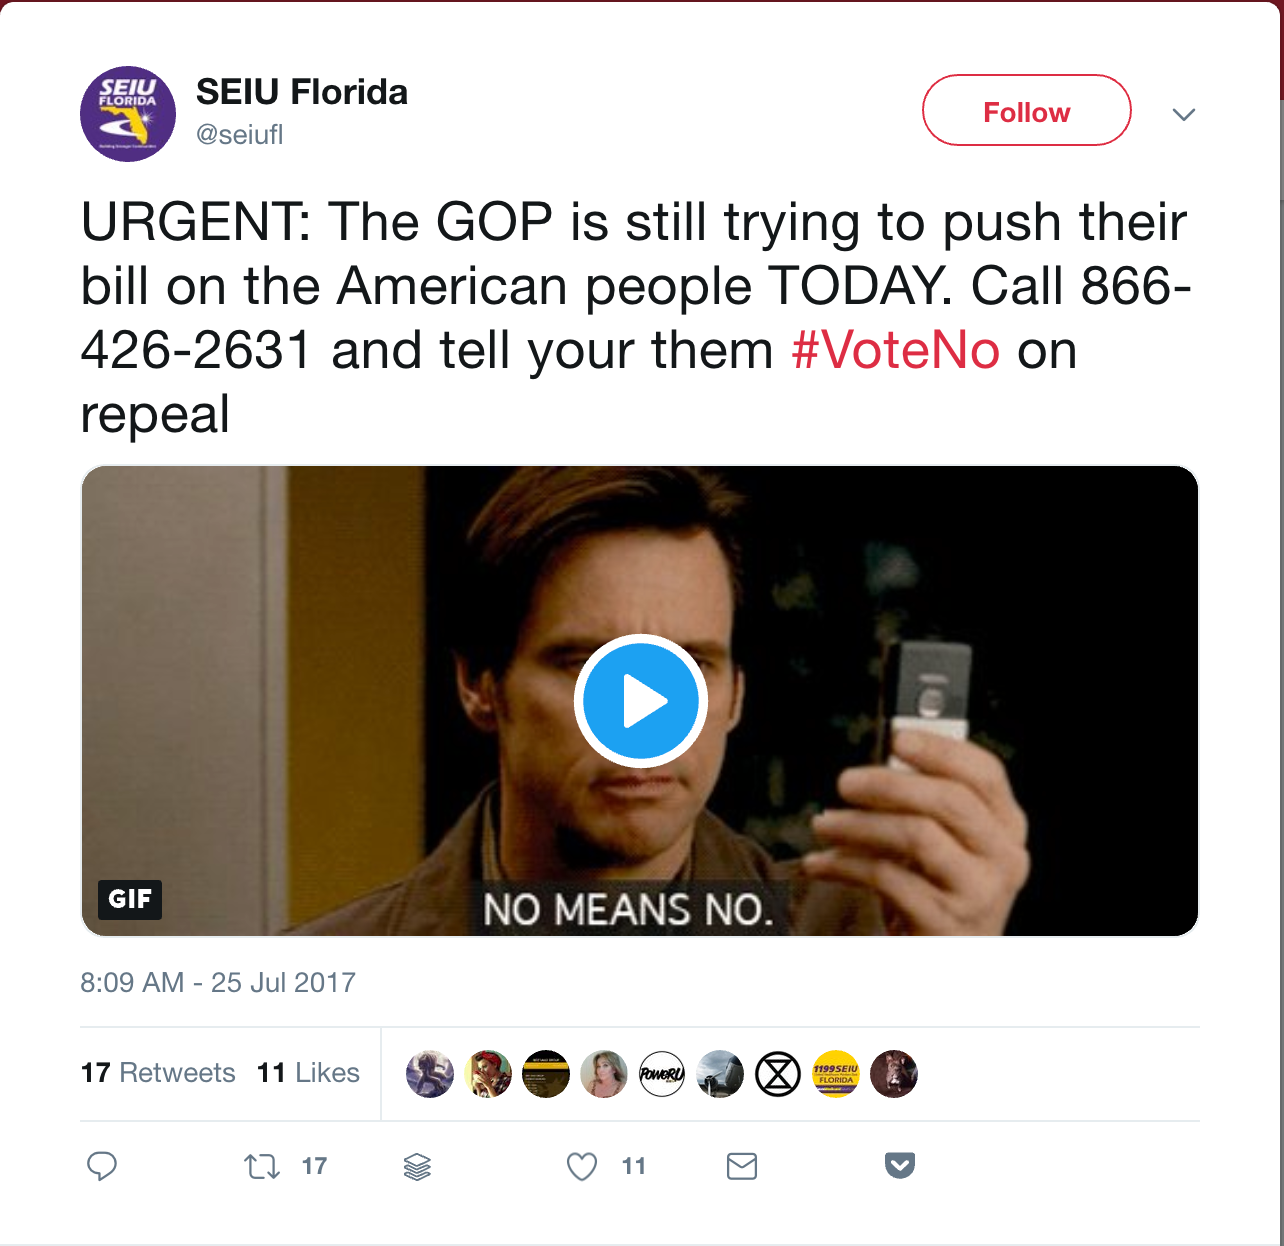Image resolution: width=1284 pixels, height=1246 pixels.
Task: Open the 1199SEIU Florida liker avatar
Action: (836, 1074)
